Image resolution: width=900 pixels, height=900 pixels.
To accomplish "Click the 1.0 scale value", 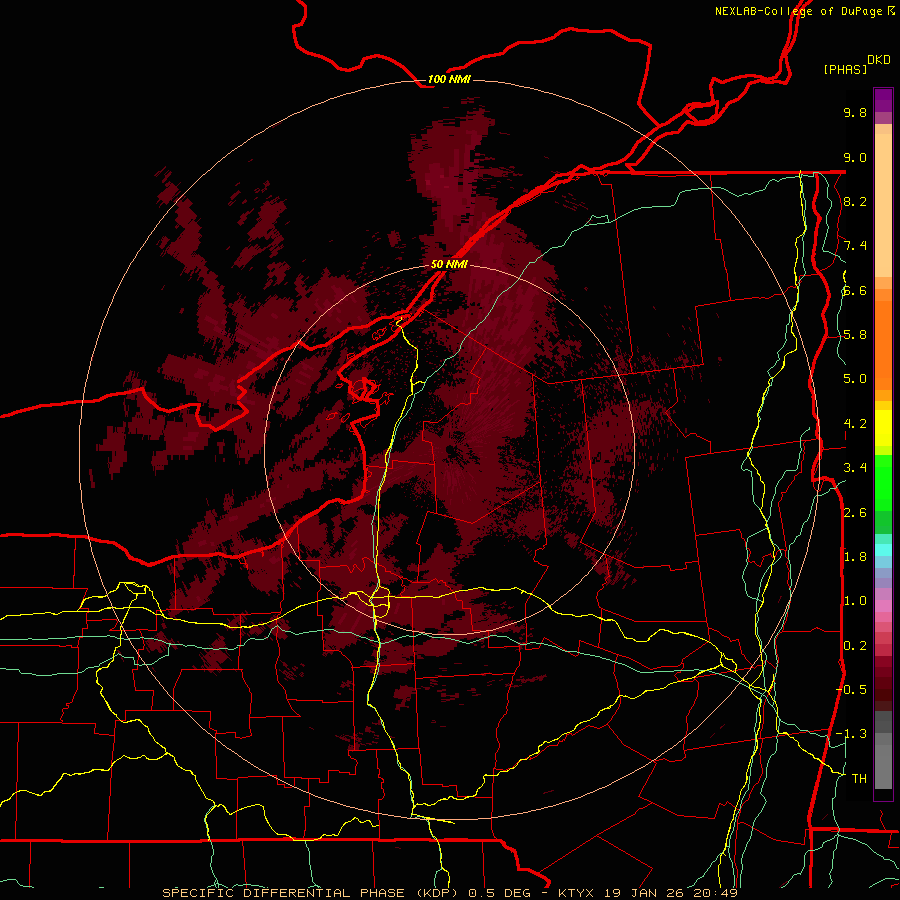I will 855,601.
